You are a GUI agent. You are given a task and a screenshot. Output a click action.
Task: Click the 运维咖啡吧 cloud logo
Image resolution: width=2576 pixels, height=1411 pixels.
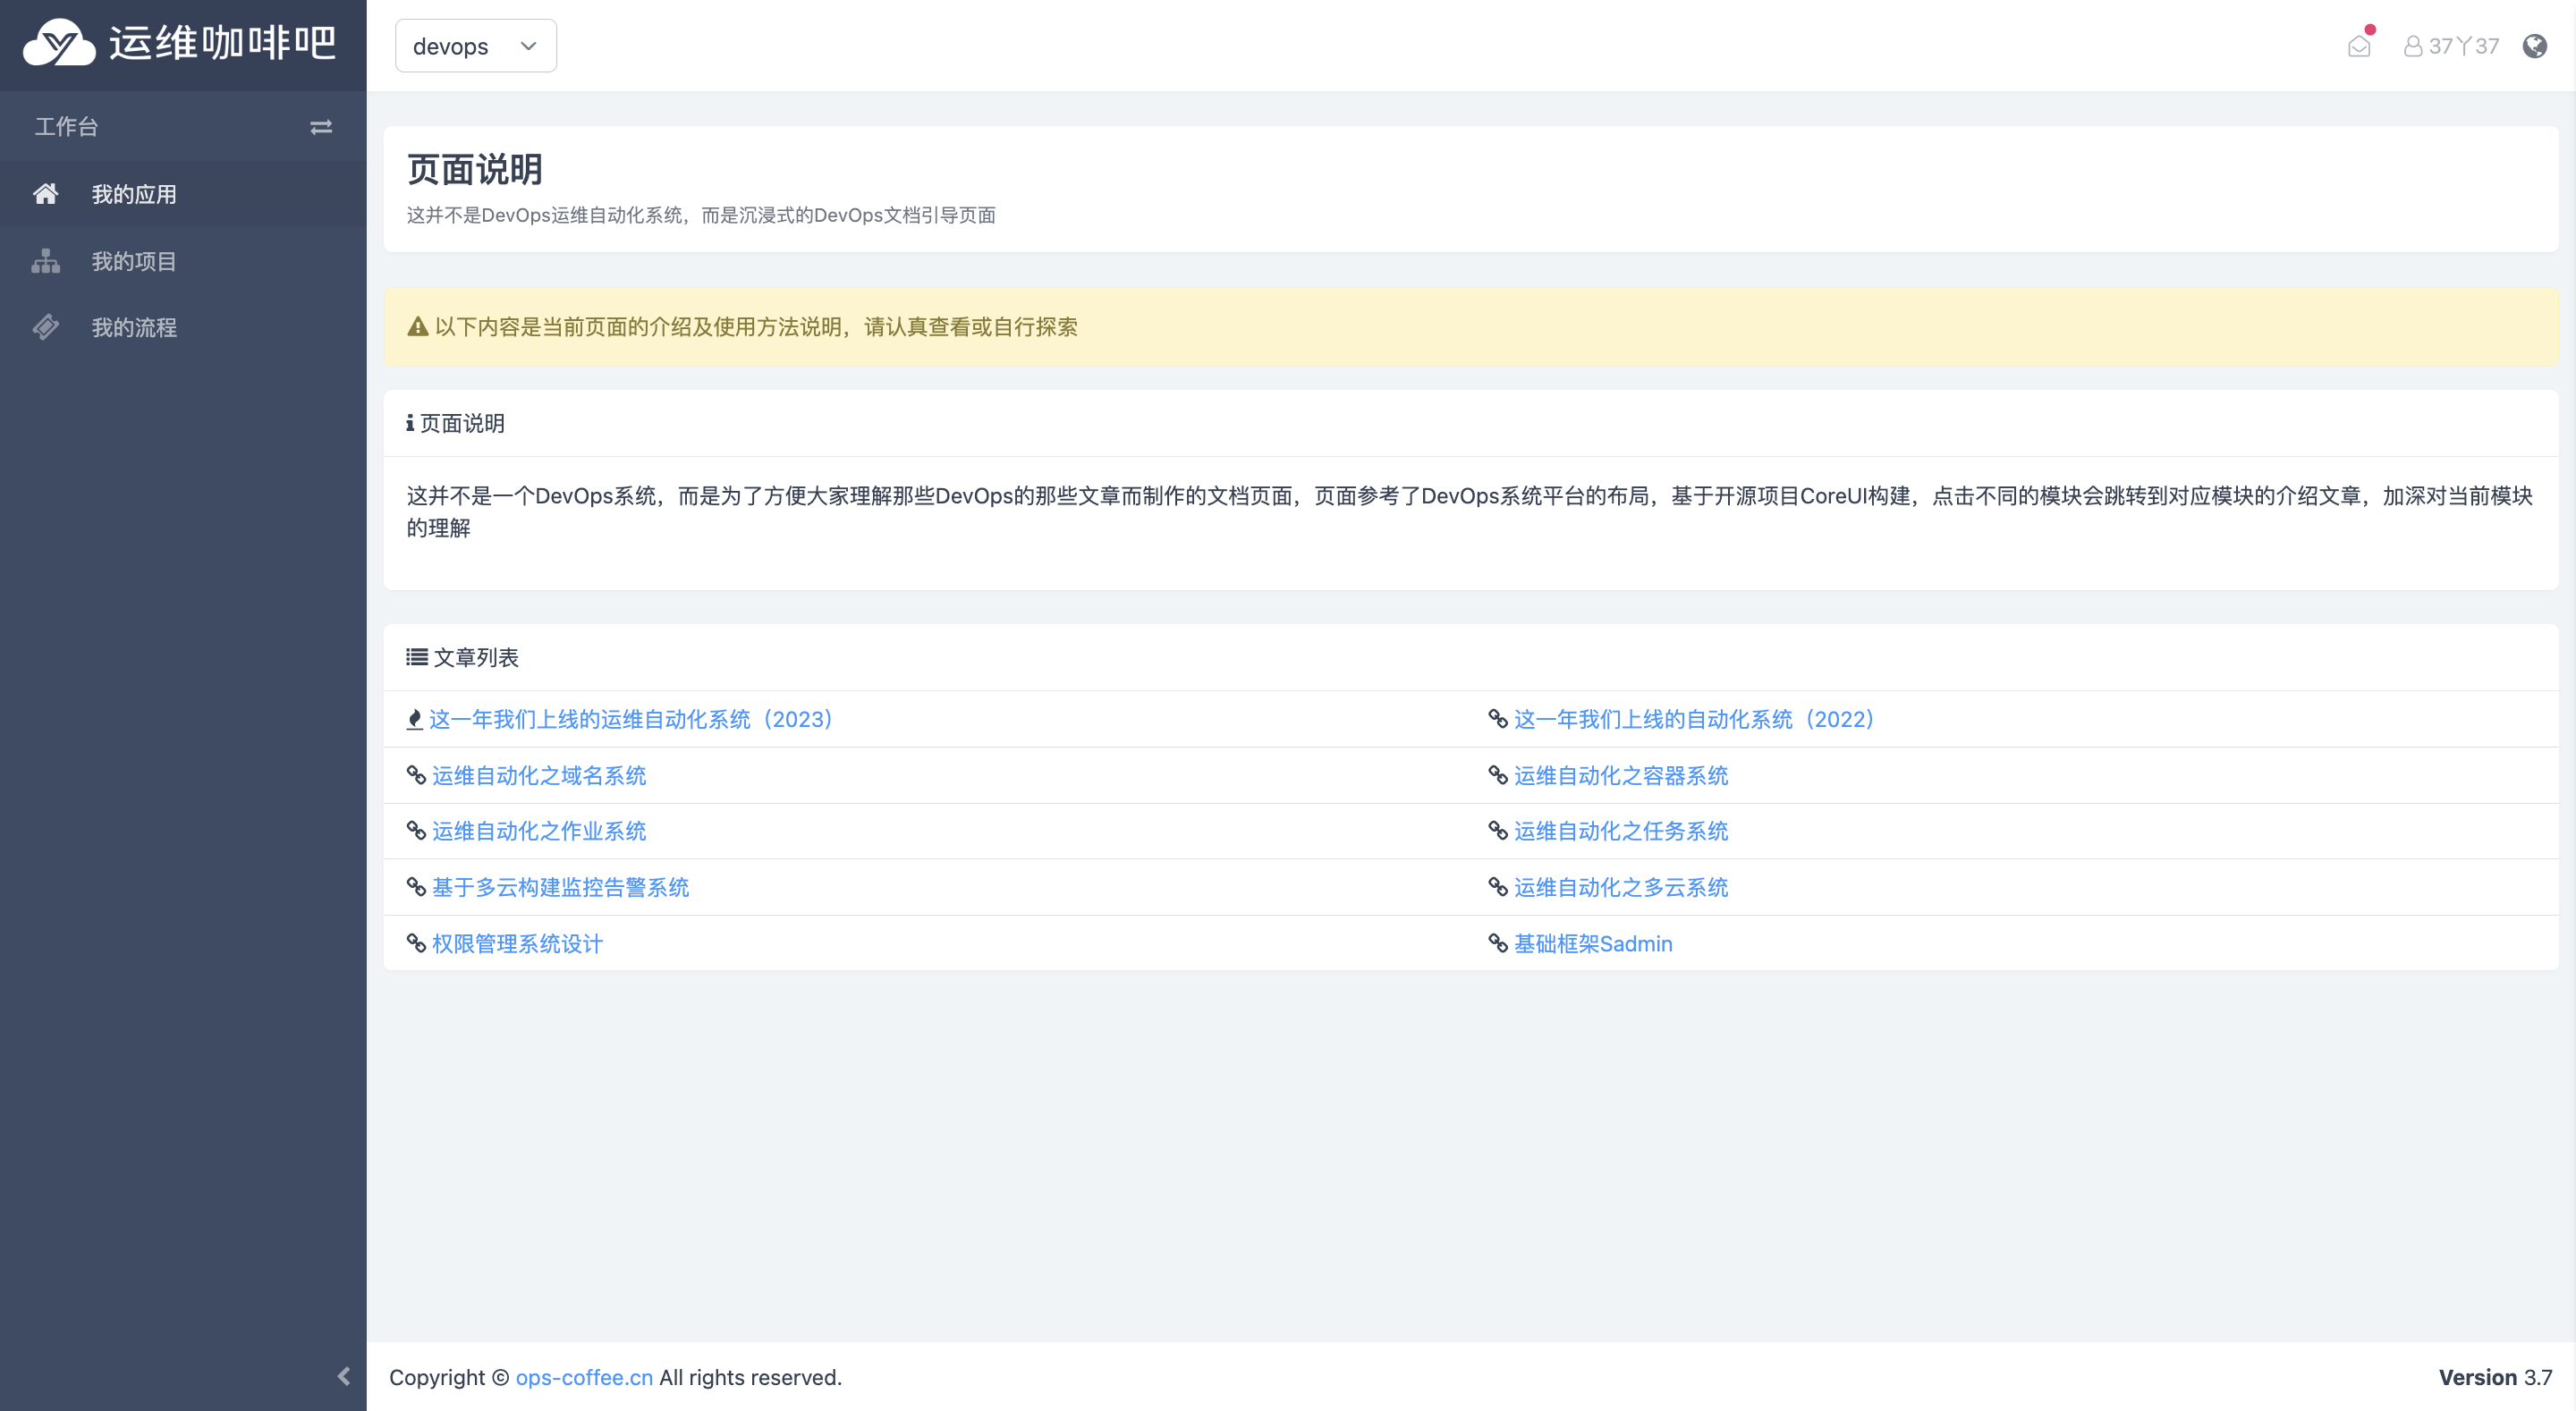[59, 43]
